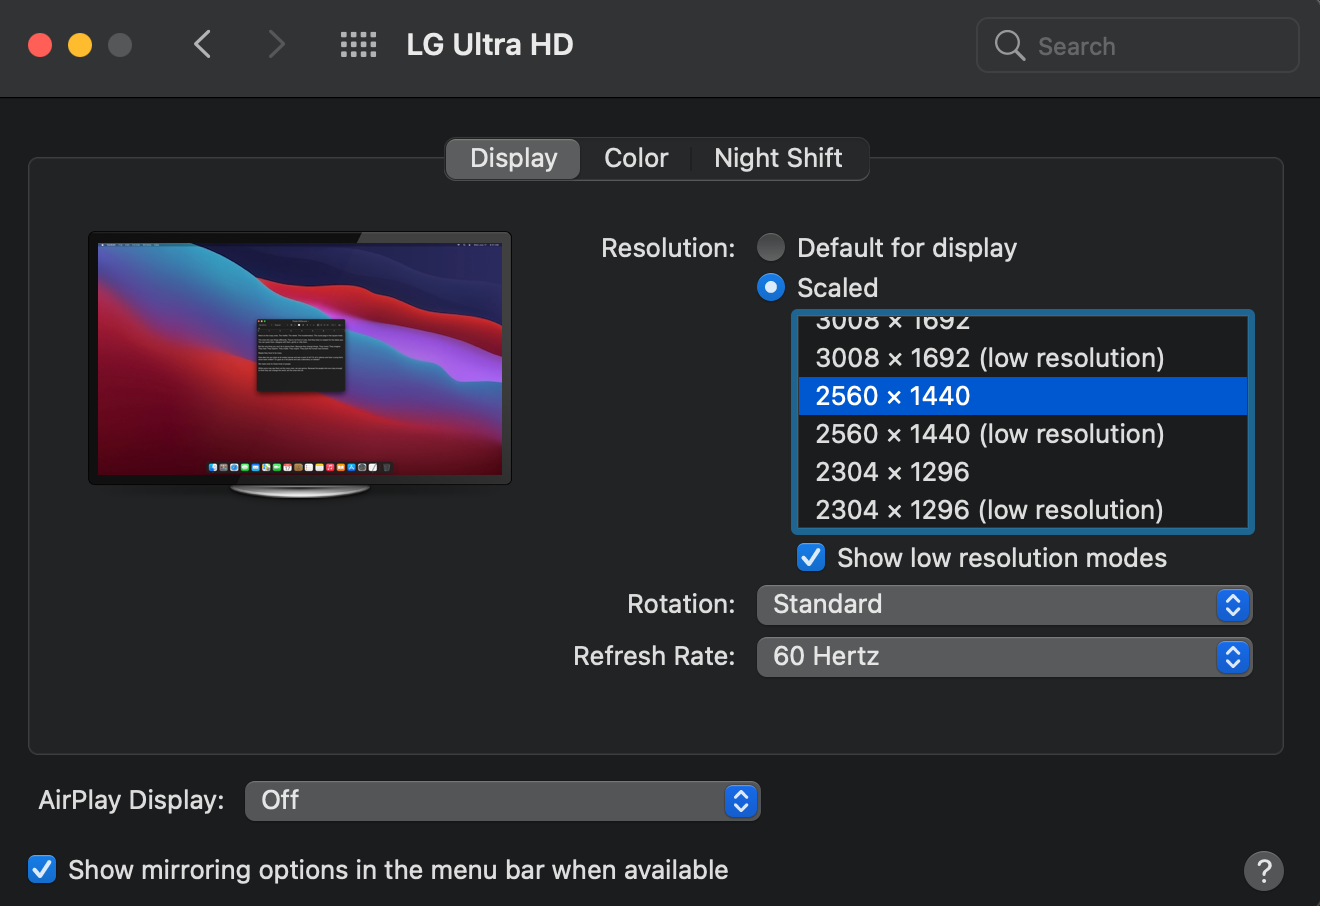The image size is (1320, 906).
Task: Show all preferences grid icon
Action: [x=358, y=45]
